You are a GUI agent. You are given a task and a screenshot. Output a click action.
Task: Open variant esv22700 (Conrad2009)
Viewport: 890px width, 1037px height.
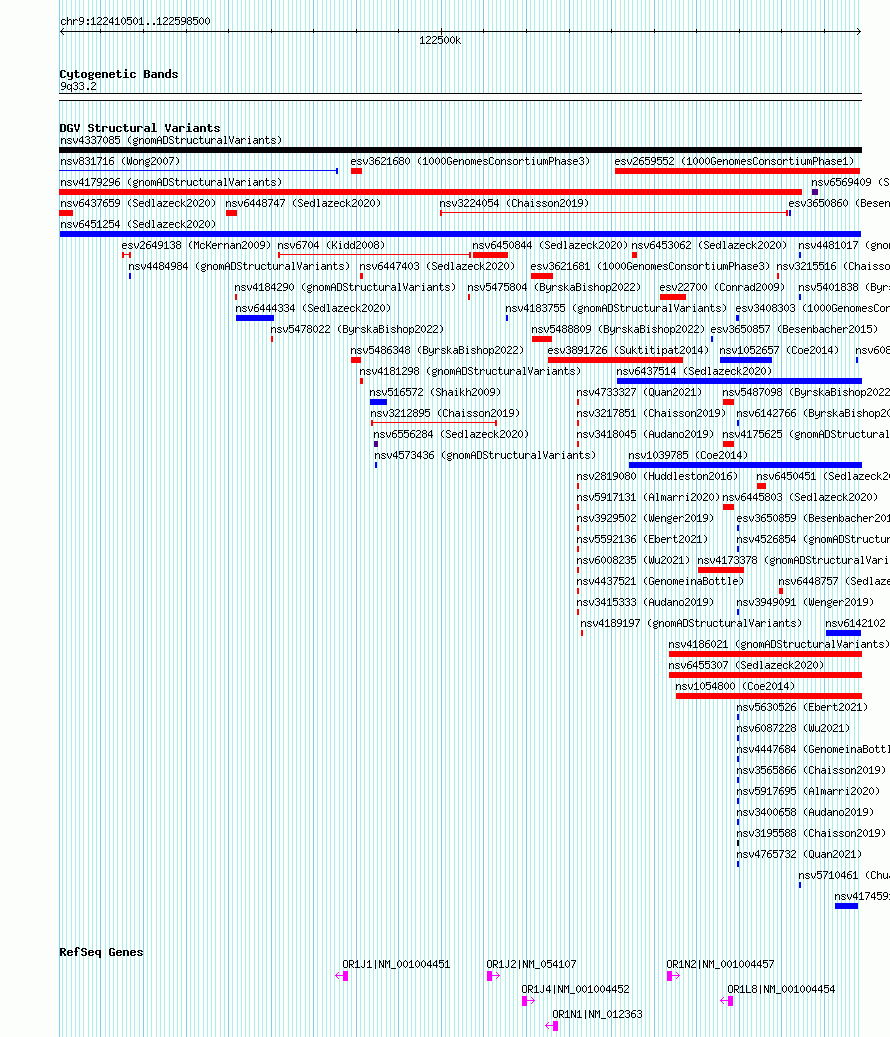click(722, 288)
